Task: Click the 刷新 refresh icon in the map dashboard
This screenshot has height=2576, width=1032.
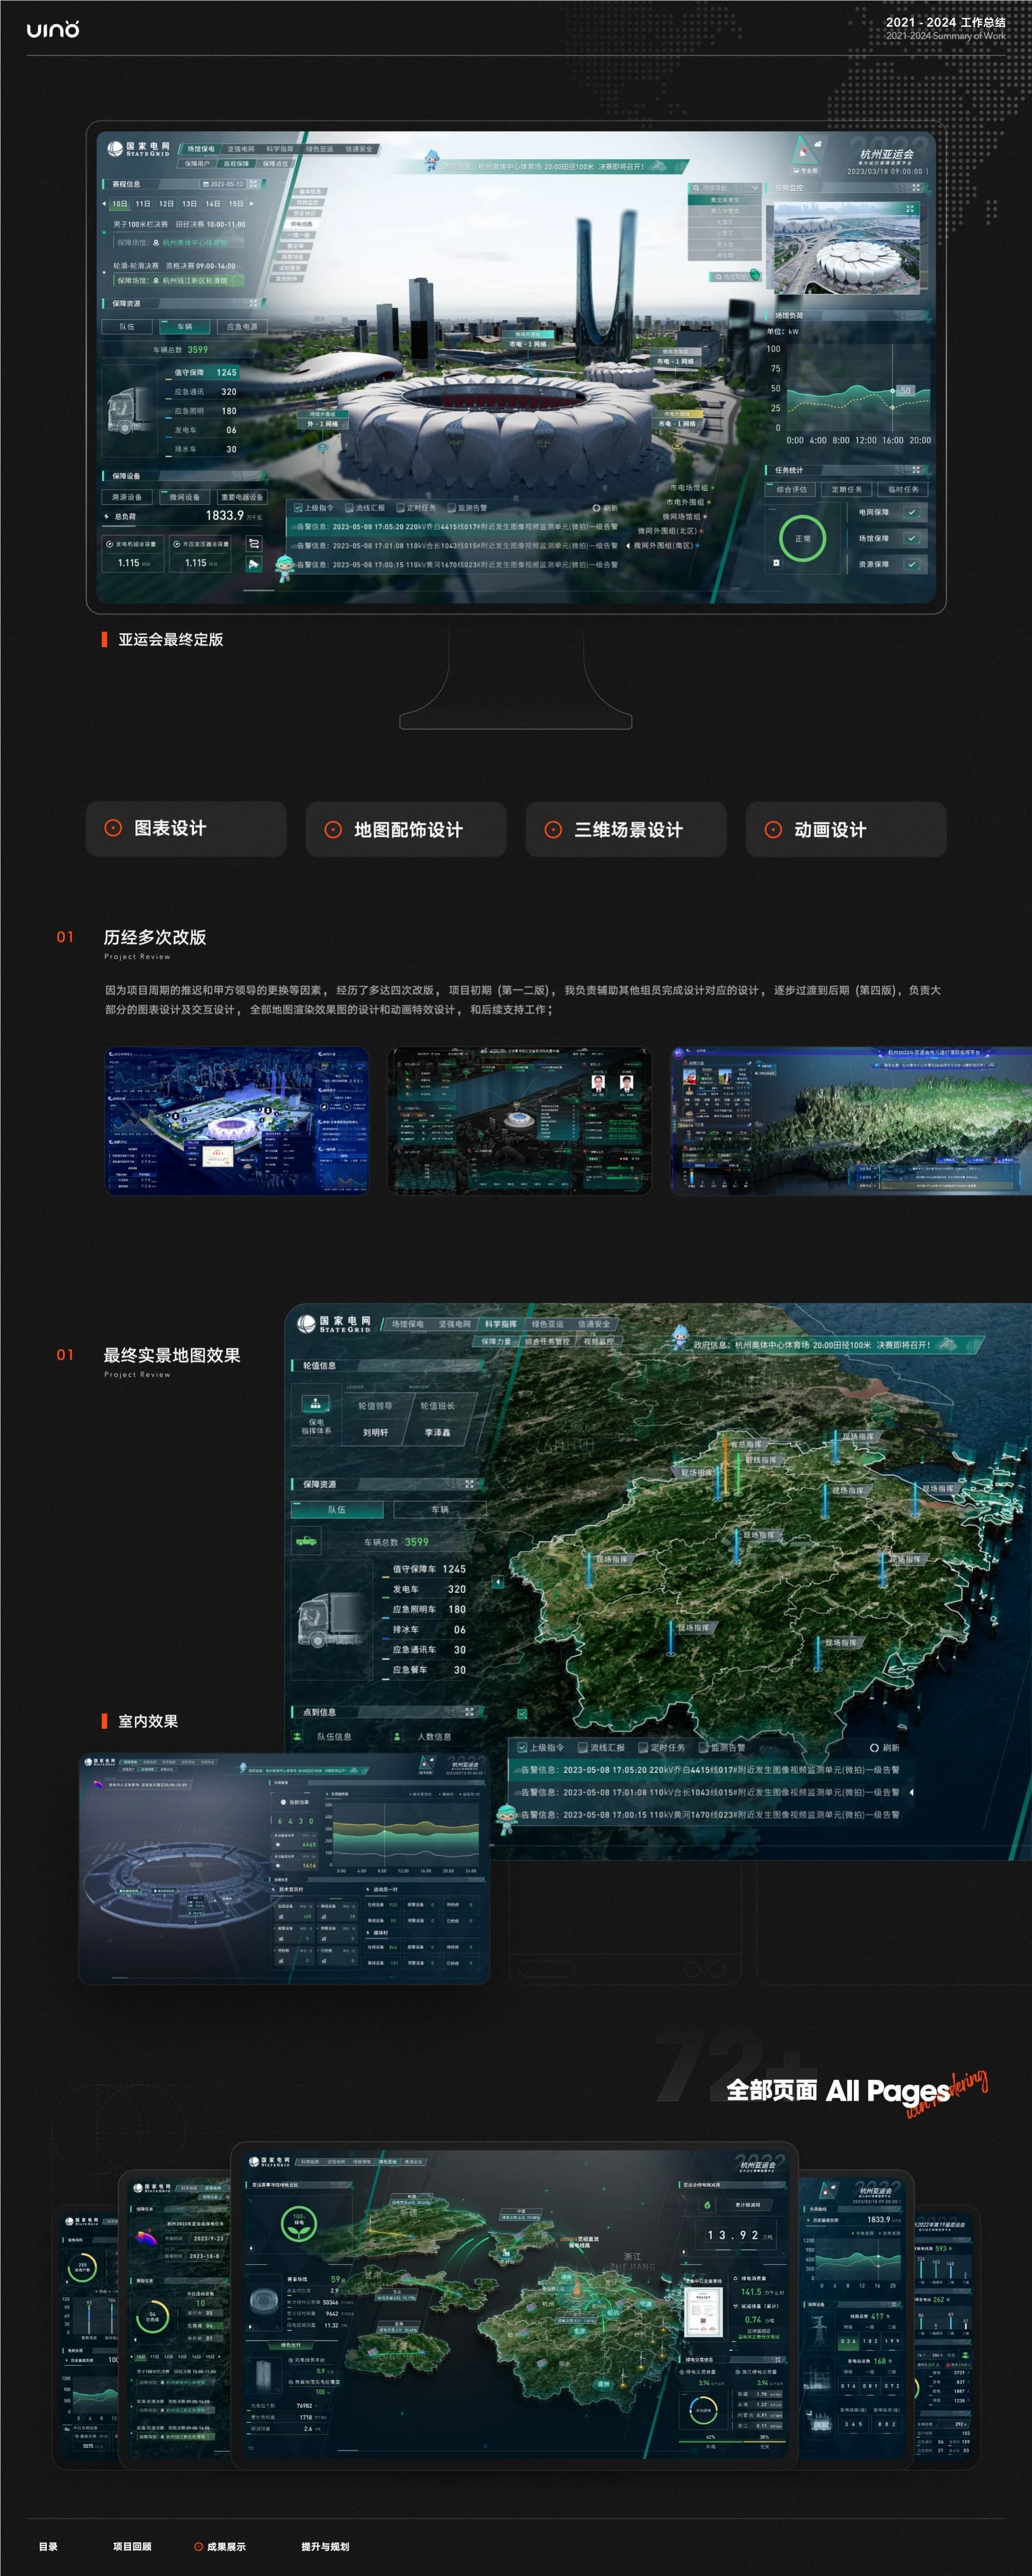Action: point(874,1748)
